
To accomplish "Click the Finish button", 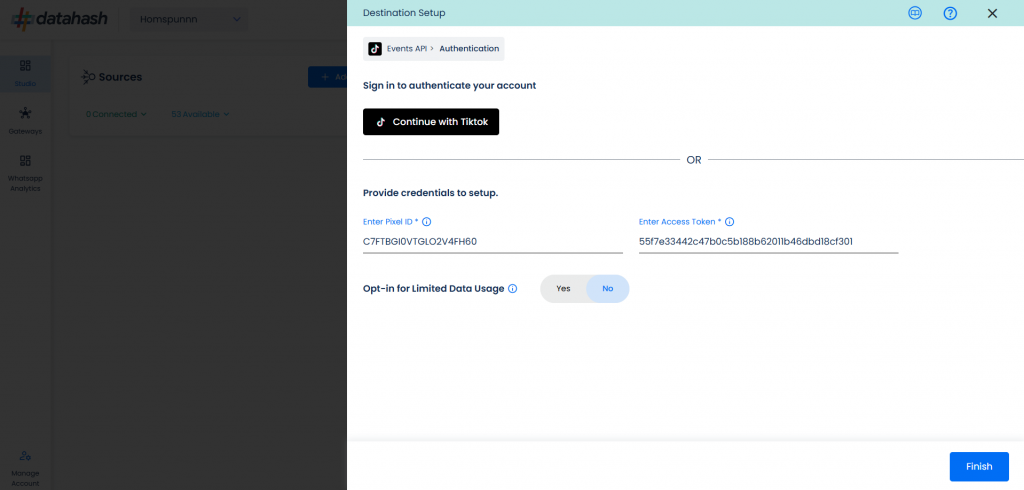I will tap(979, 466).
